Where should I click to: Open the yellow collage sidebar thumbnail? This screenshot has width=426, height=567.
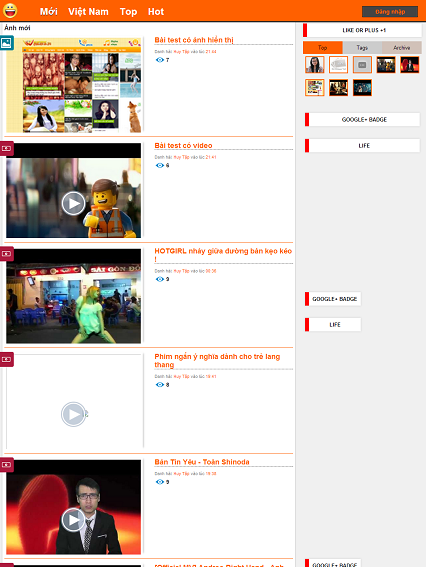coord(315,88)
